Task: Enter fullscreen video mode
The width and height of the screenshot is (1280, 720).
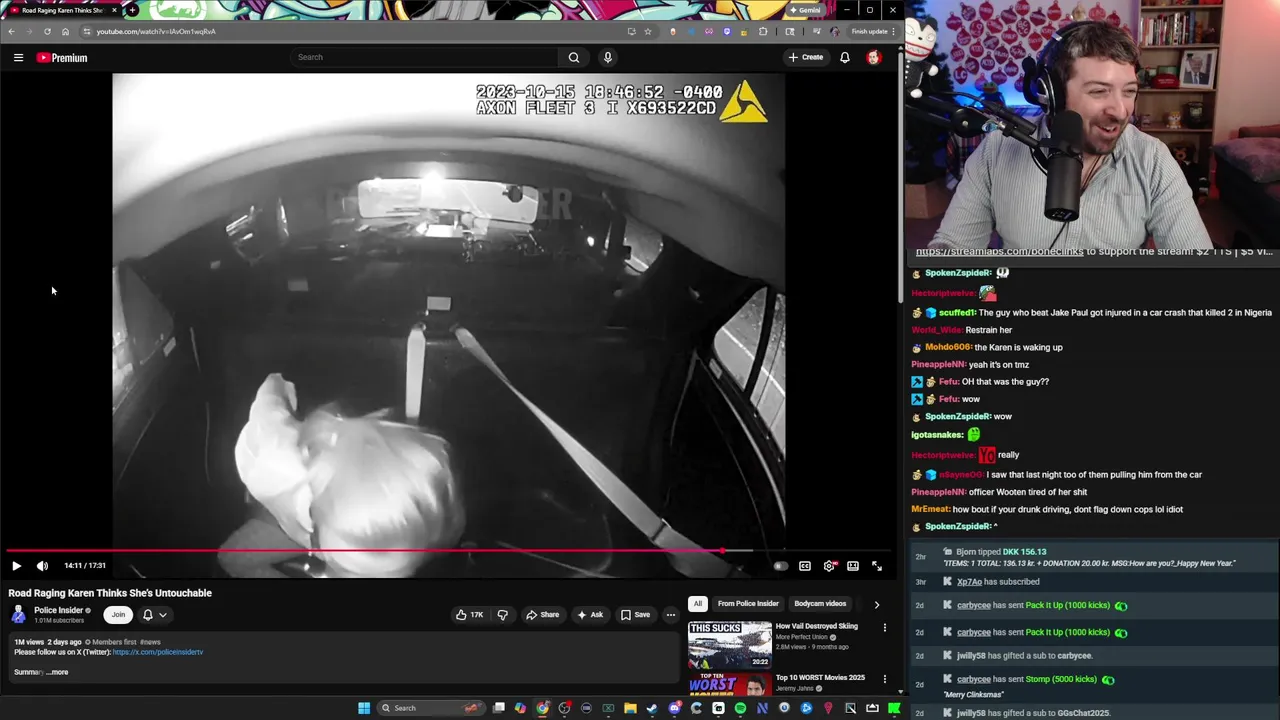Action: pos(877,566)
